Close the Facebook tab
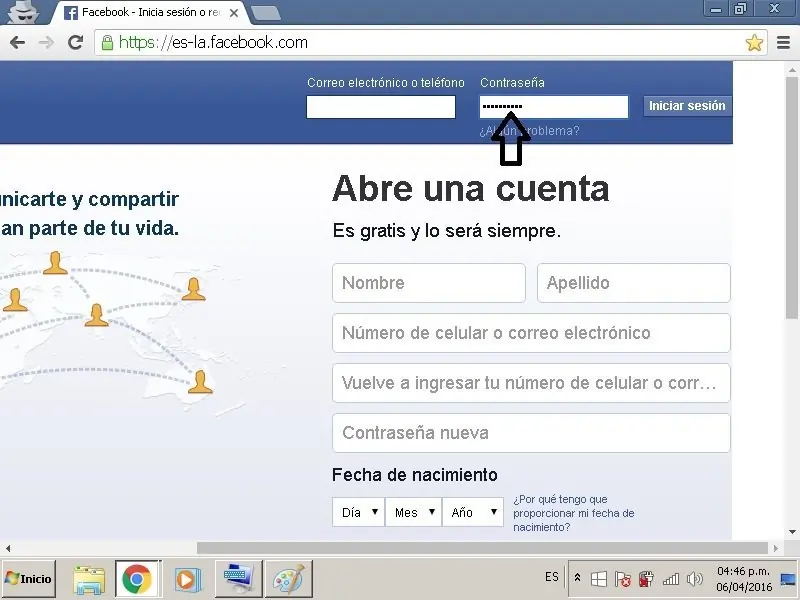 click(234, 13)
